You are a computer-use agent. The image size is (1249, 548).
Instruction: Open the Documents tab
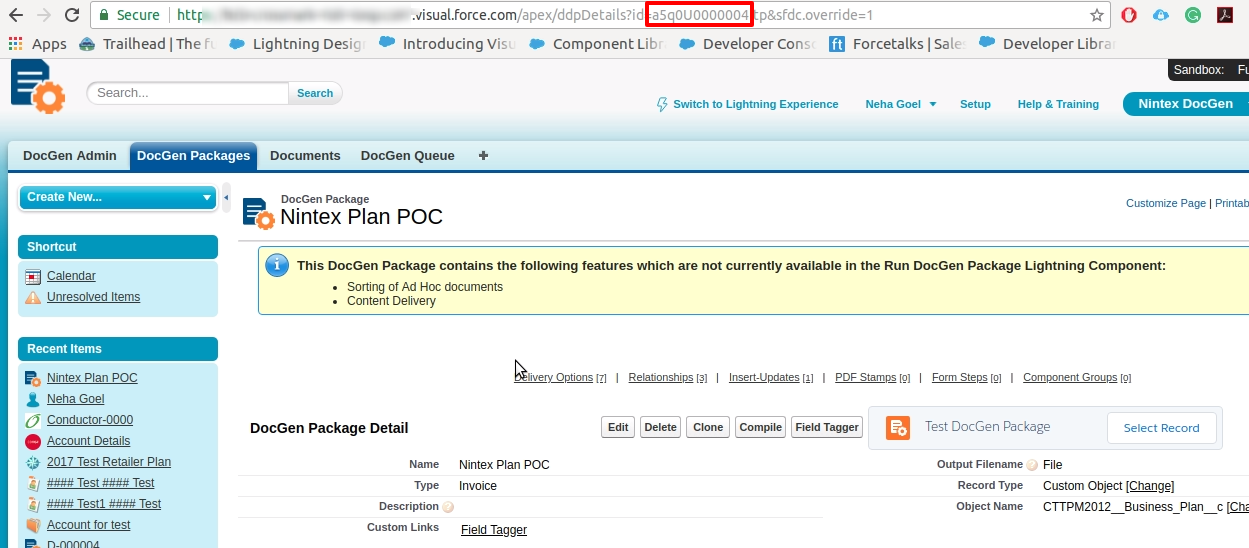click(x=305, y=156)
